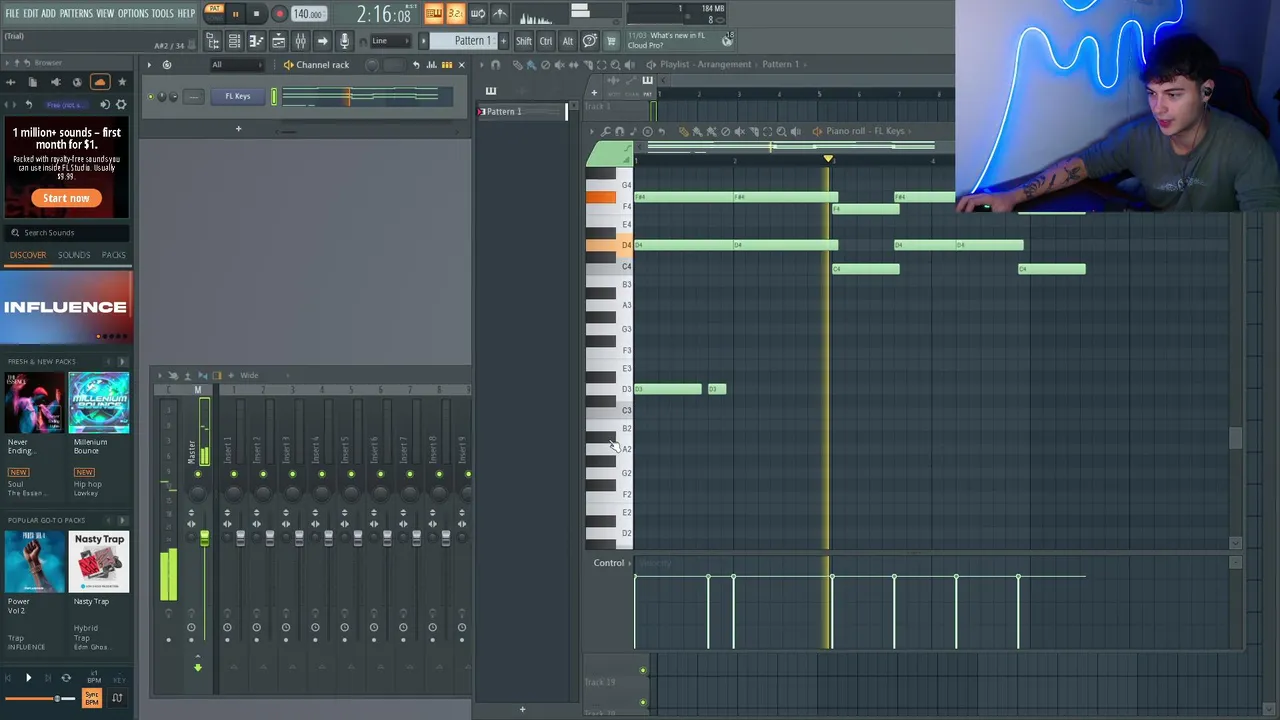Image resolution: width=1280 pixels, height=720 pixels.
Task: Pause playback with the transport pause button
Action: (235, 14)
